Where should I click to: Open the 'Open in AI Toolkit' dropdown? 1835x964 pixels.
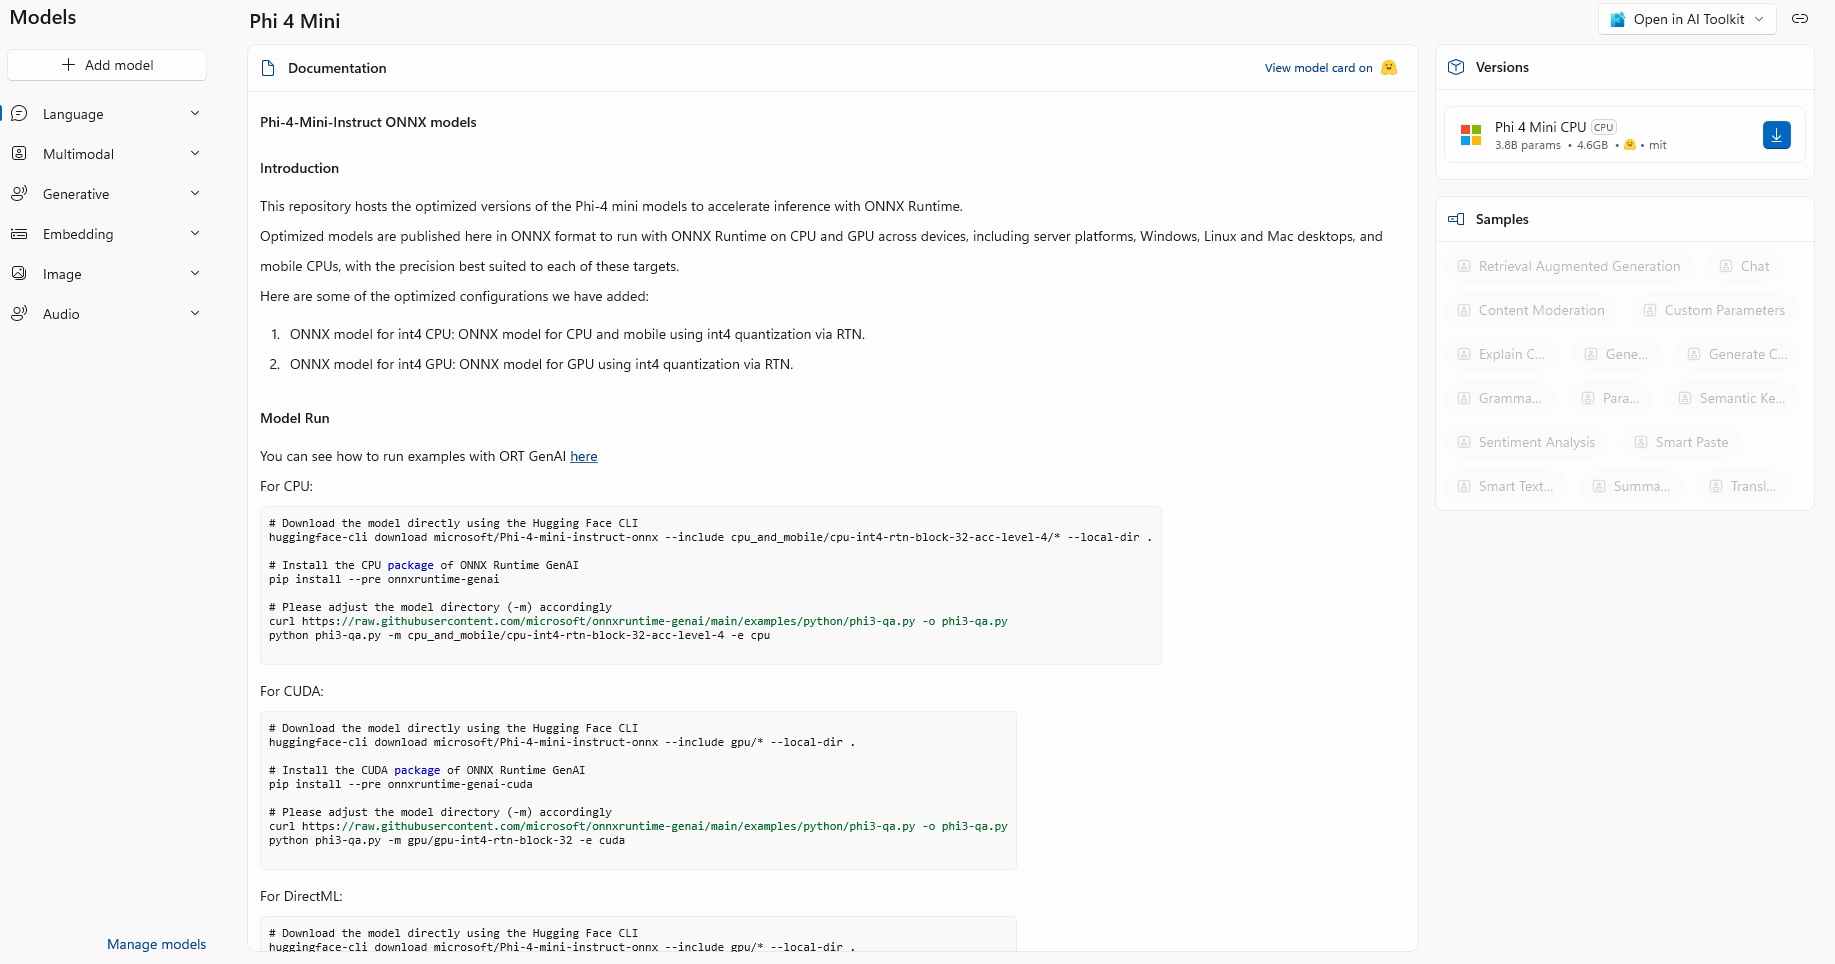point(1687,19)
